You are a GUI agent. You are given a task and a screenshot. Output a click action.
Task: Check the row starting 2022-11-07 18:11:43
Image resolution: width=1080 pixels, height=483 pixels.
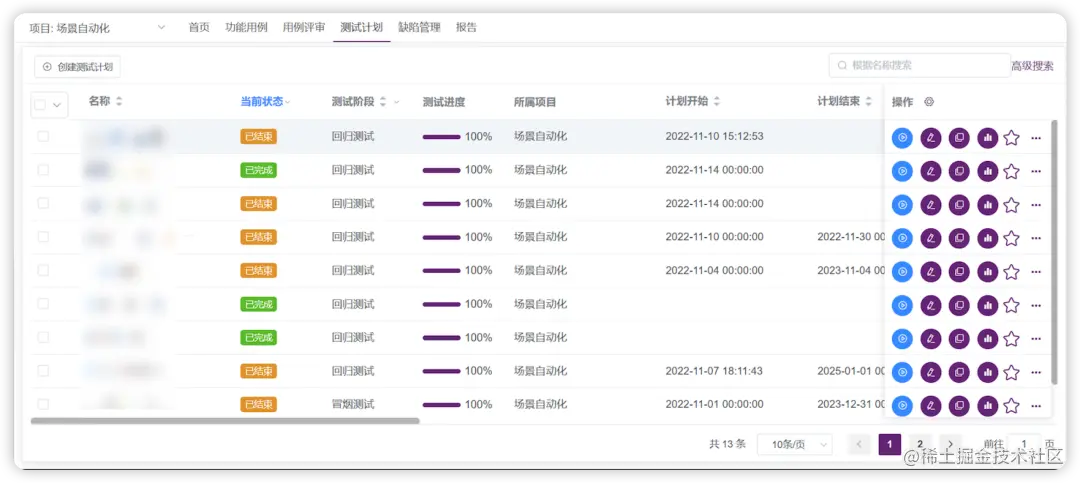point(43,371)
